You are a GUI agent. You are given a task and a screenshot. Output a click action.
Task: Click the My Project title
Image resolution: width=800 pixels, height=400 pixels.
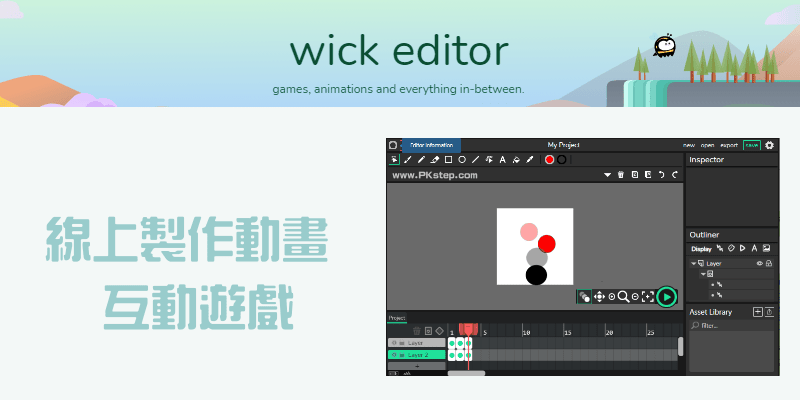pyautogui.click(x=563, y=145)
